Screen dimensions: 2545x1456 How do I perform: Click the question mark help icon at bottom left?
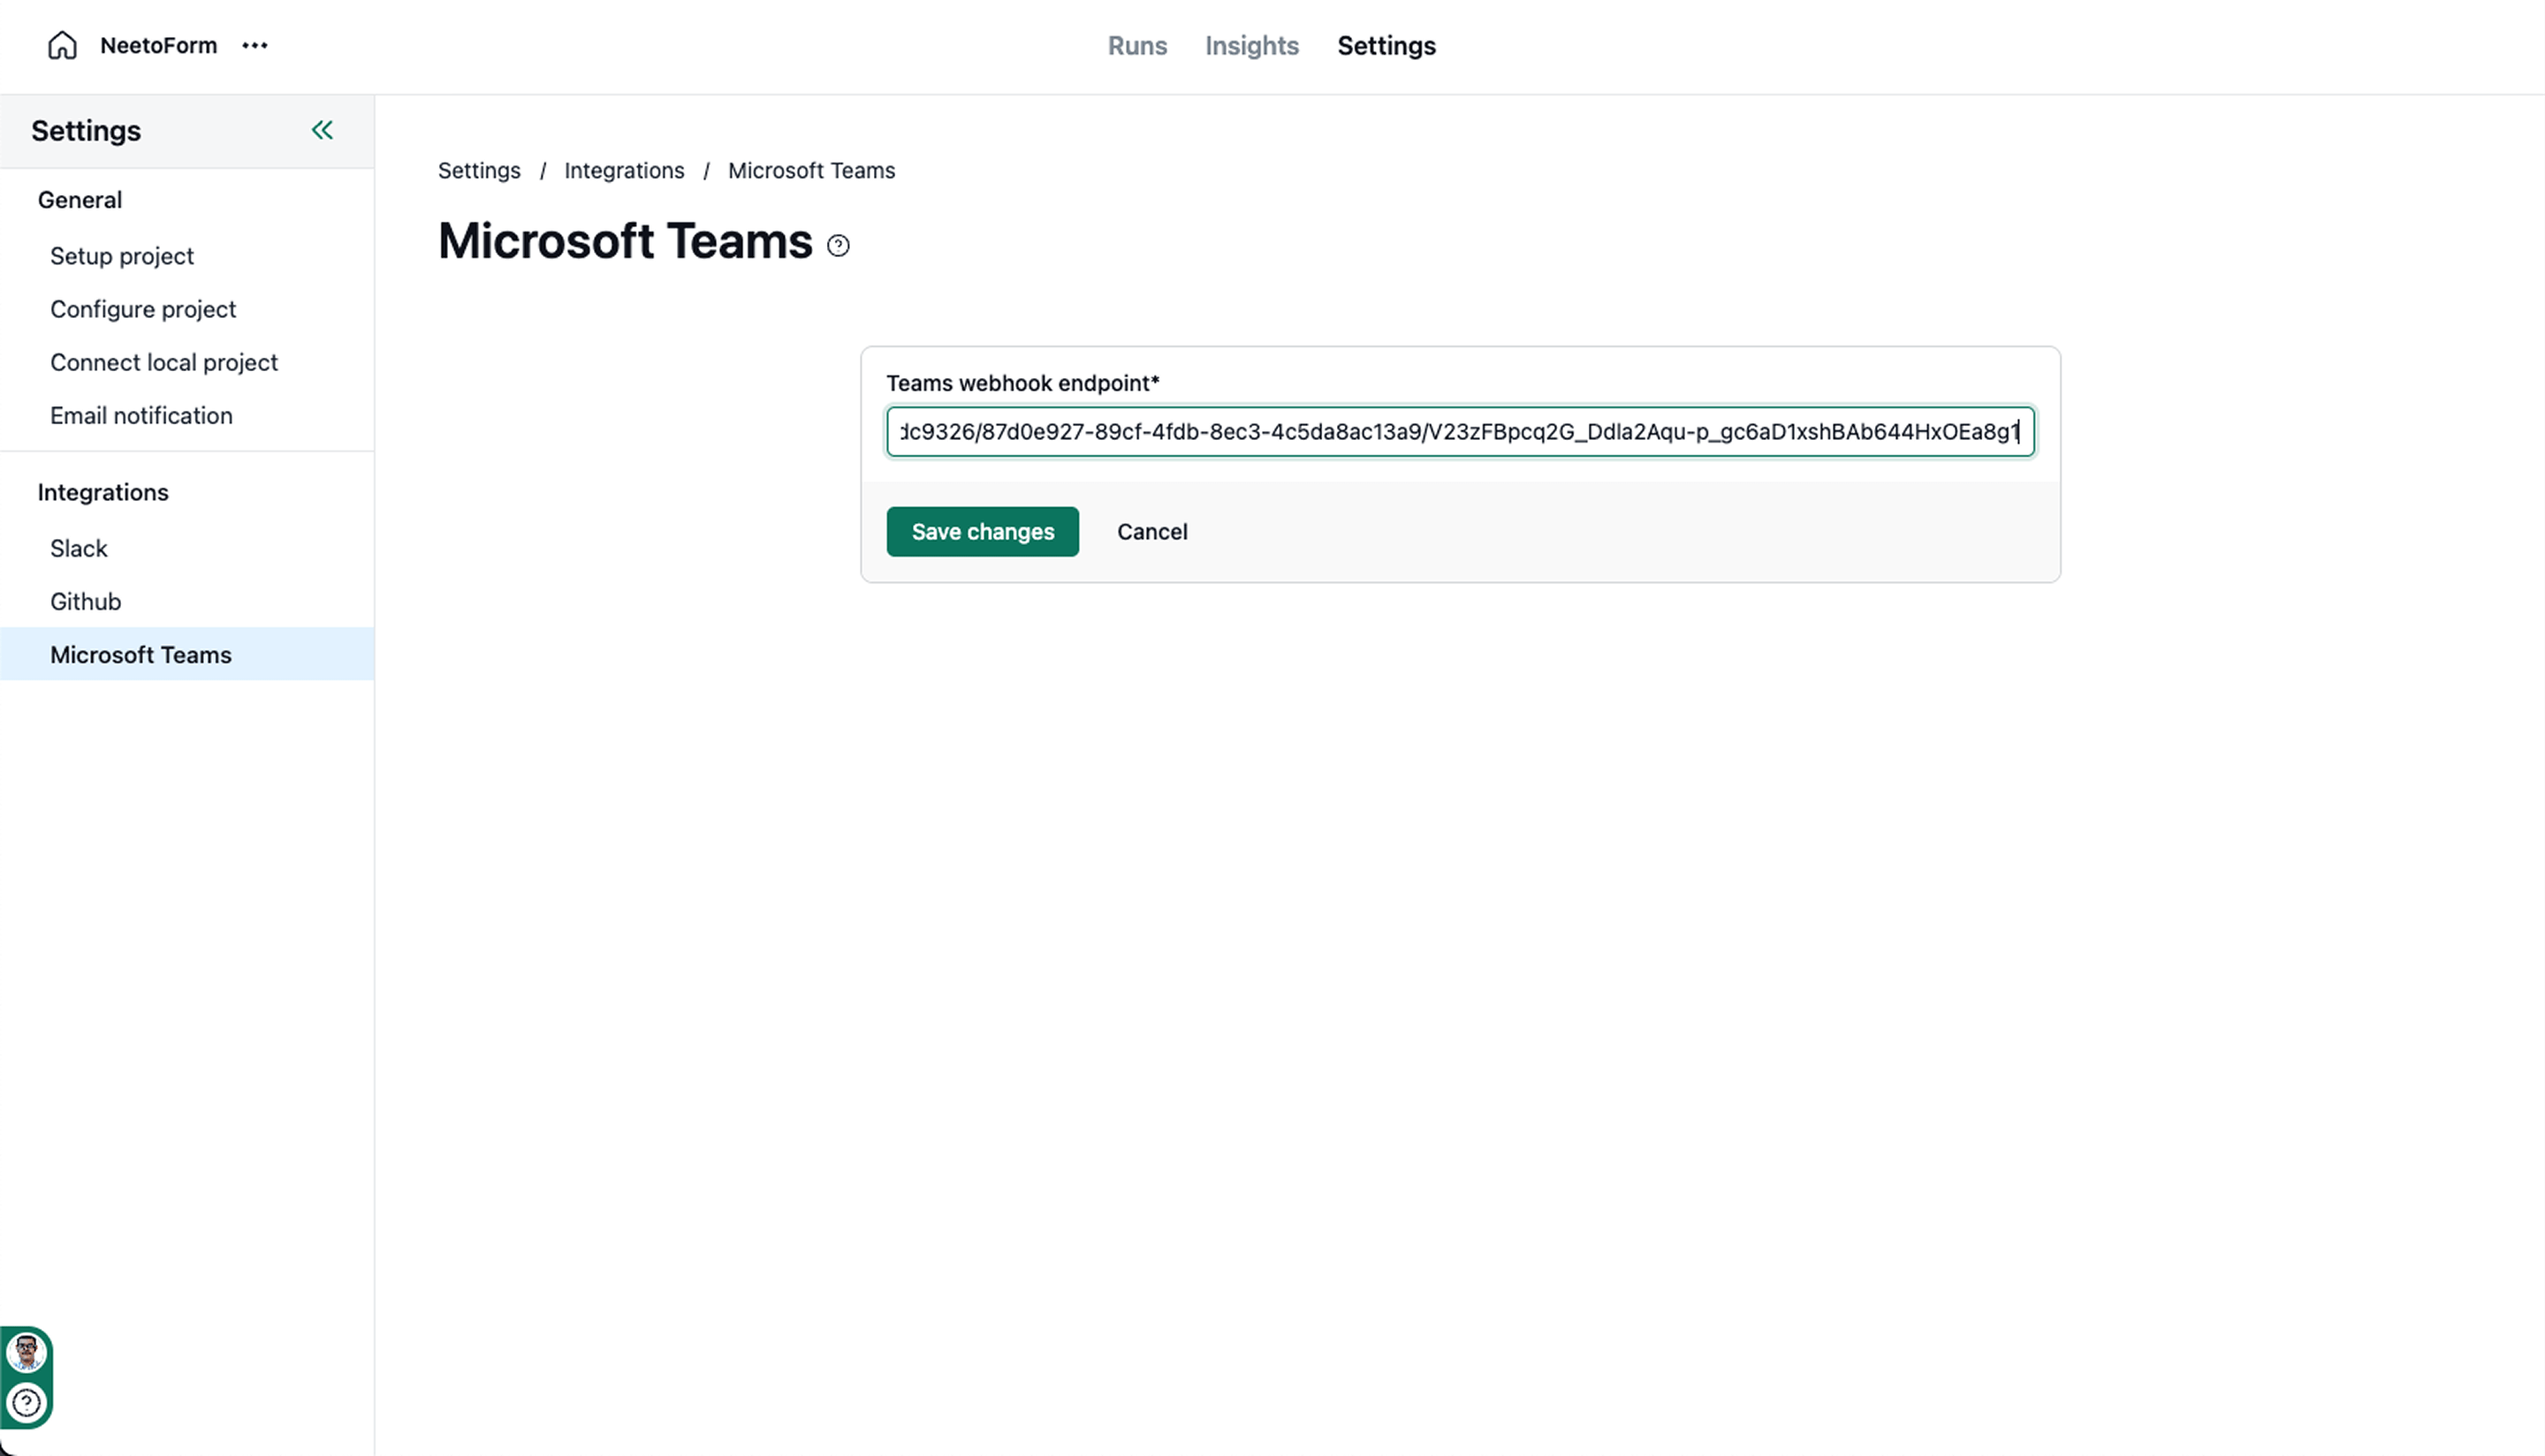pyautogui.click(x=26, y=1403)
